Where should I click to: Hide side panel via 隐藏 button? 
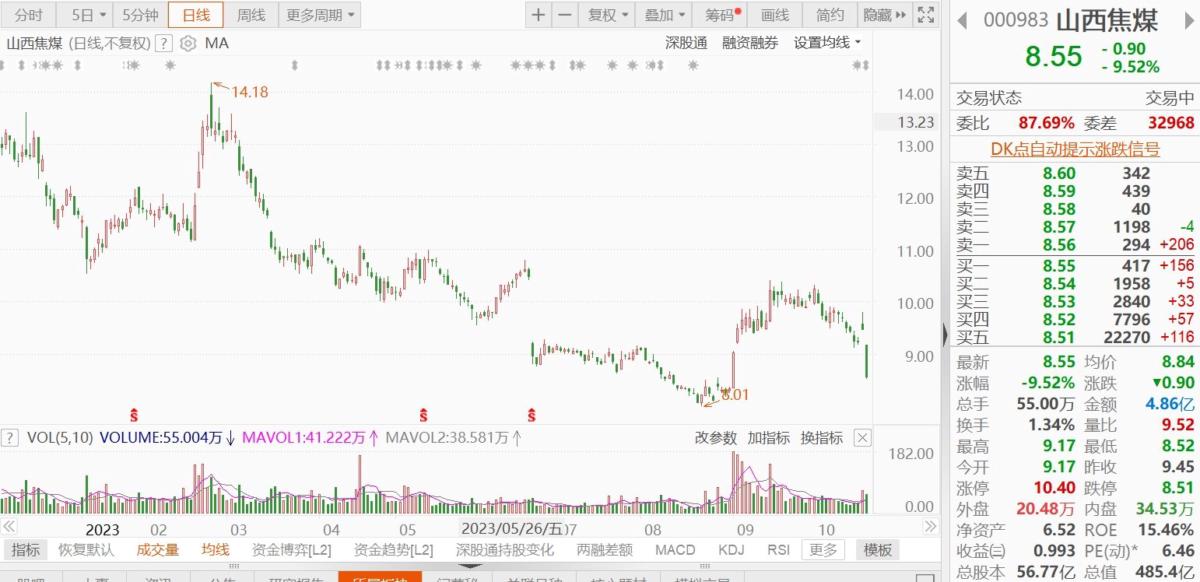pos(885,15)
